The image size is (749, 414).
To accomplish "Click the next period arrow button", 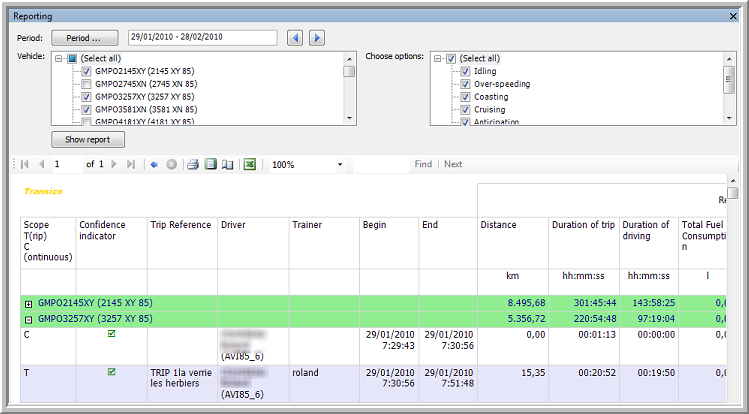I will (x=317, y=38).
